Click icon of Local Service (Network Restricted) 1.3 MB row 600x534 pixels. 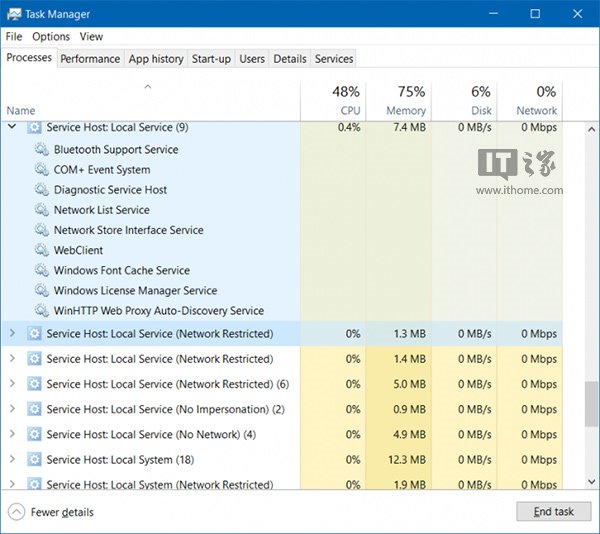(34, 334)
